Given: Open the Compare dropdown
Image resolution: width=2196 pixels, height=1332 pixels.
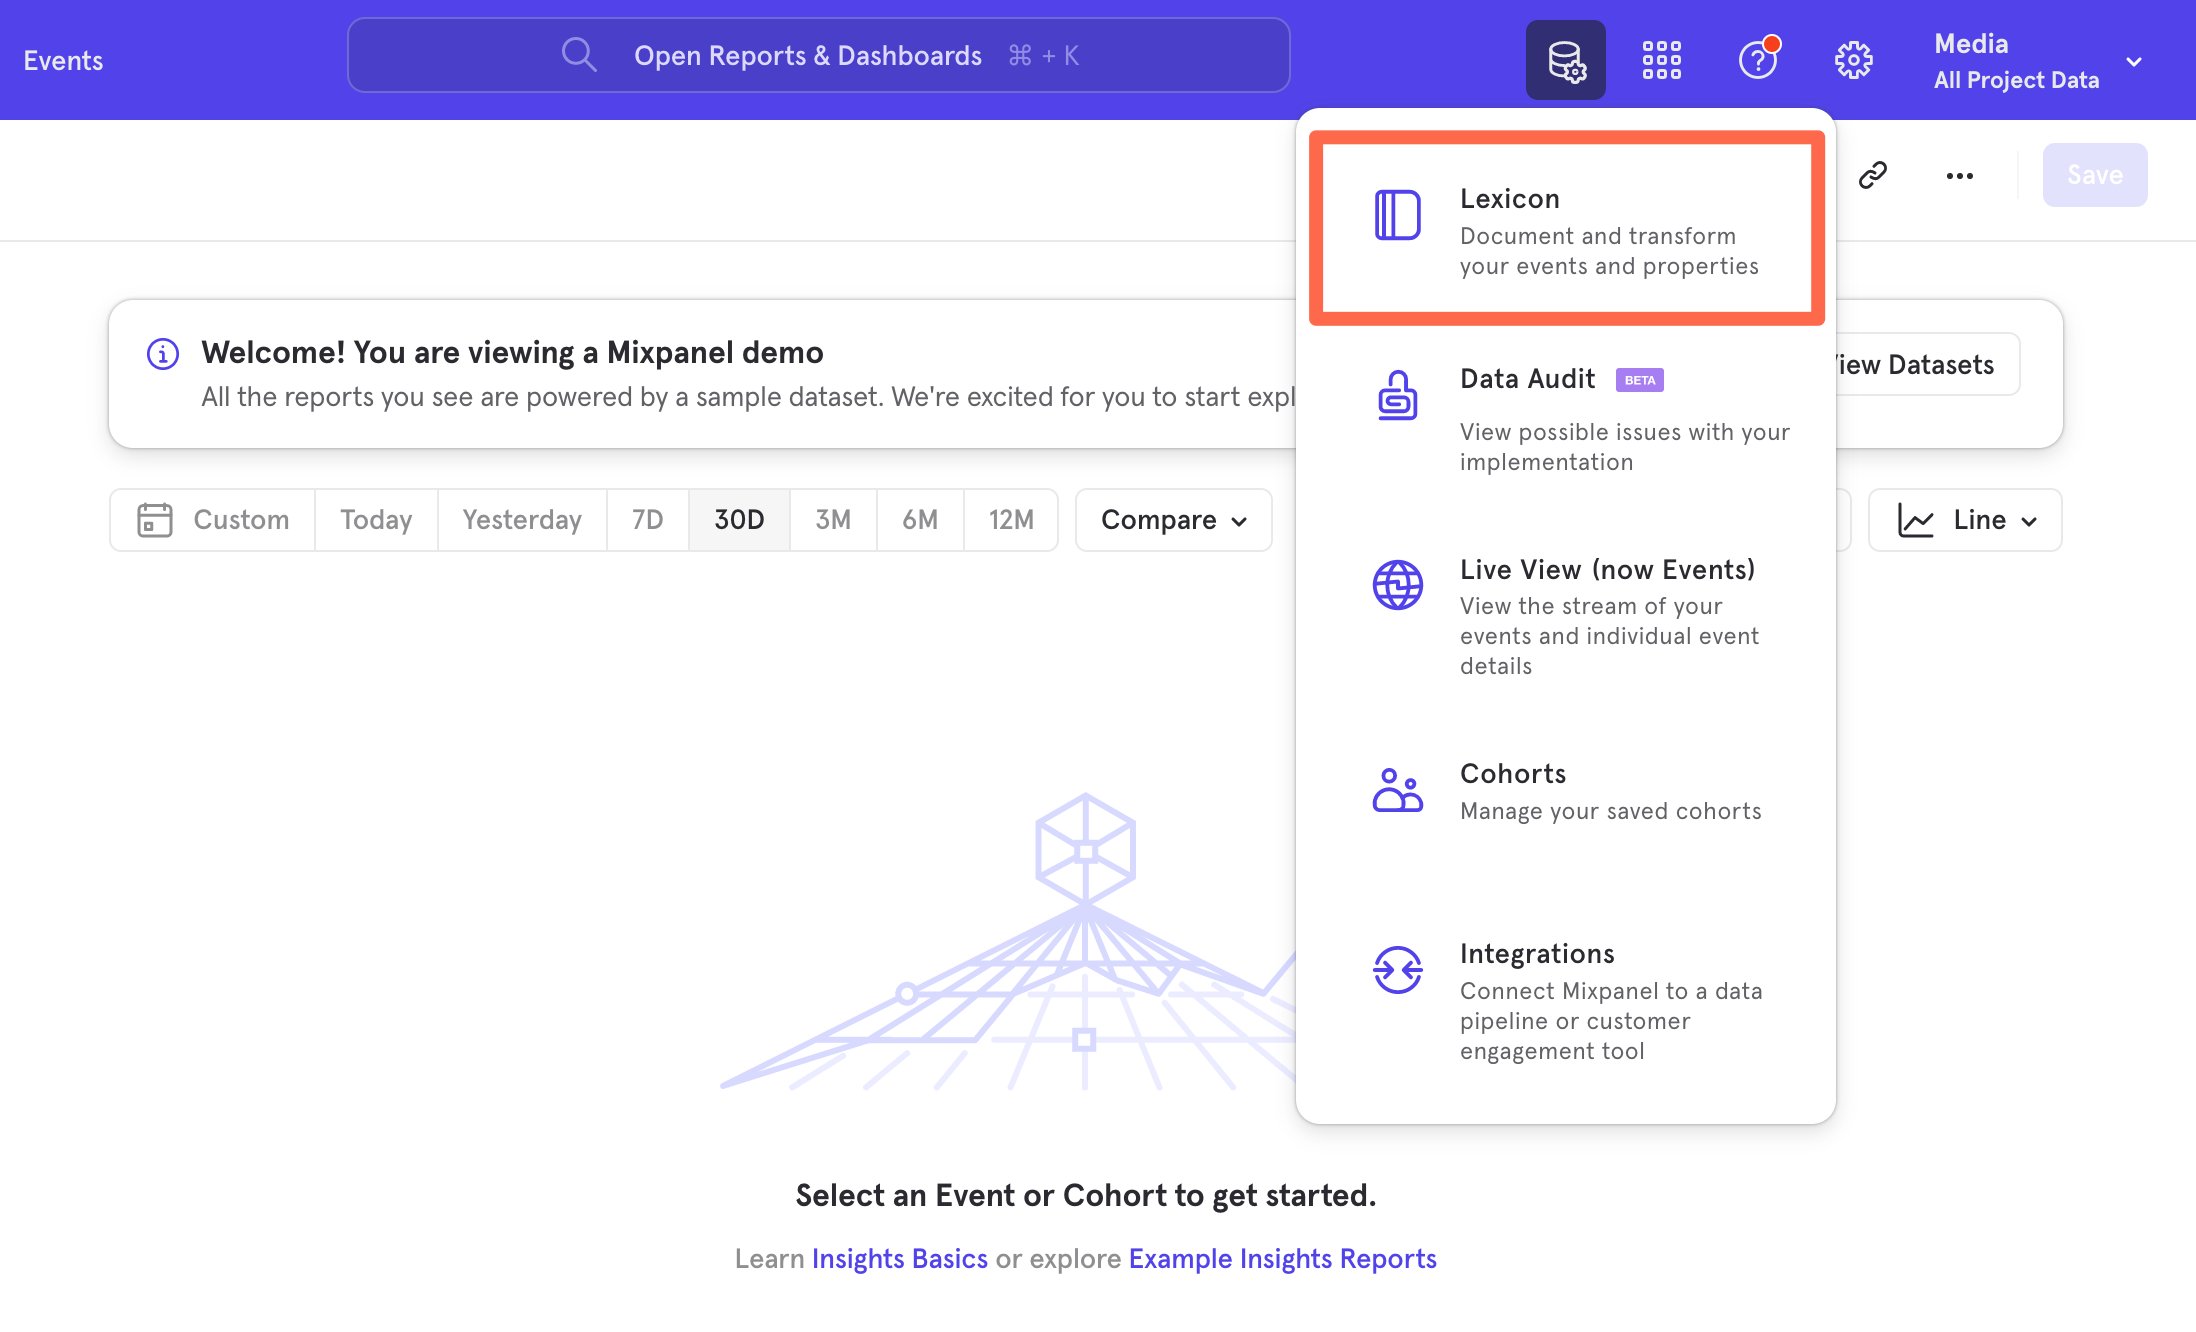Looking at the screenshot, I should point(1174,520).
